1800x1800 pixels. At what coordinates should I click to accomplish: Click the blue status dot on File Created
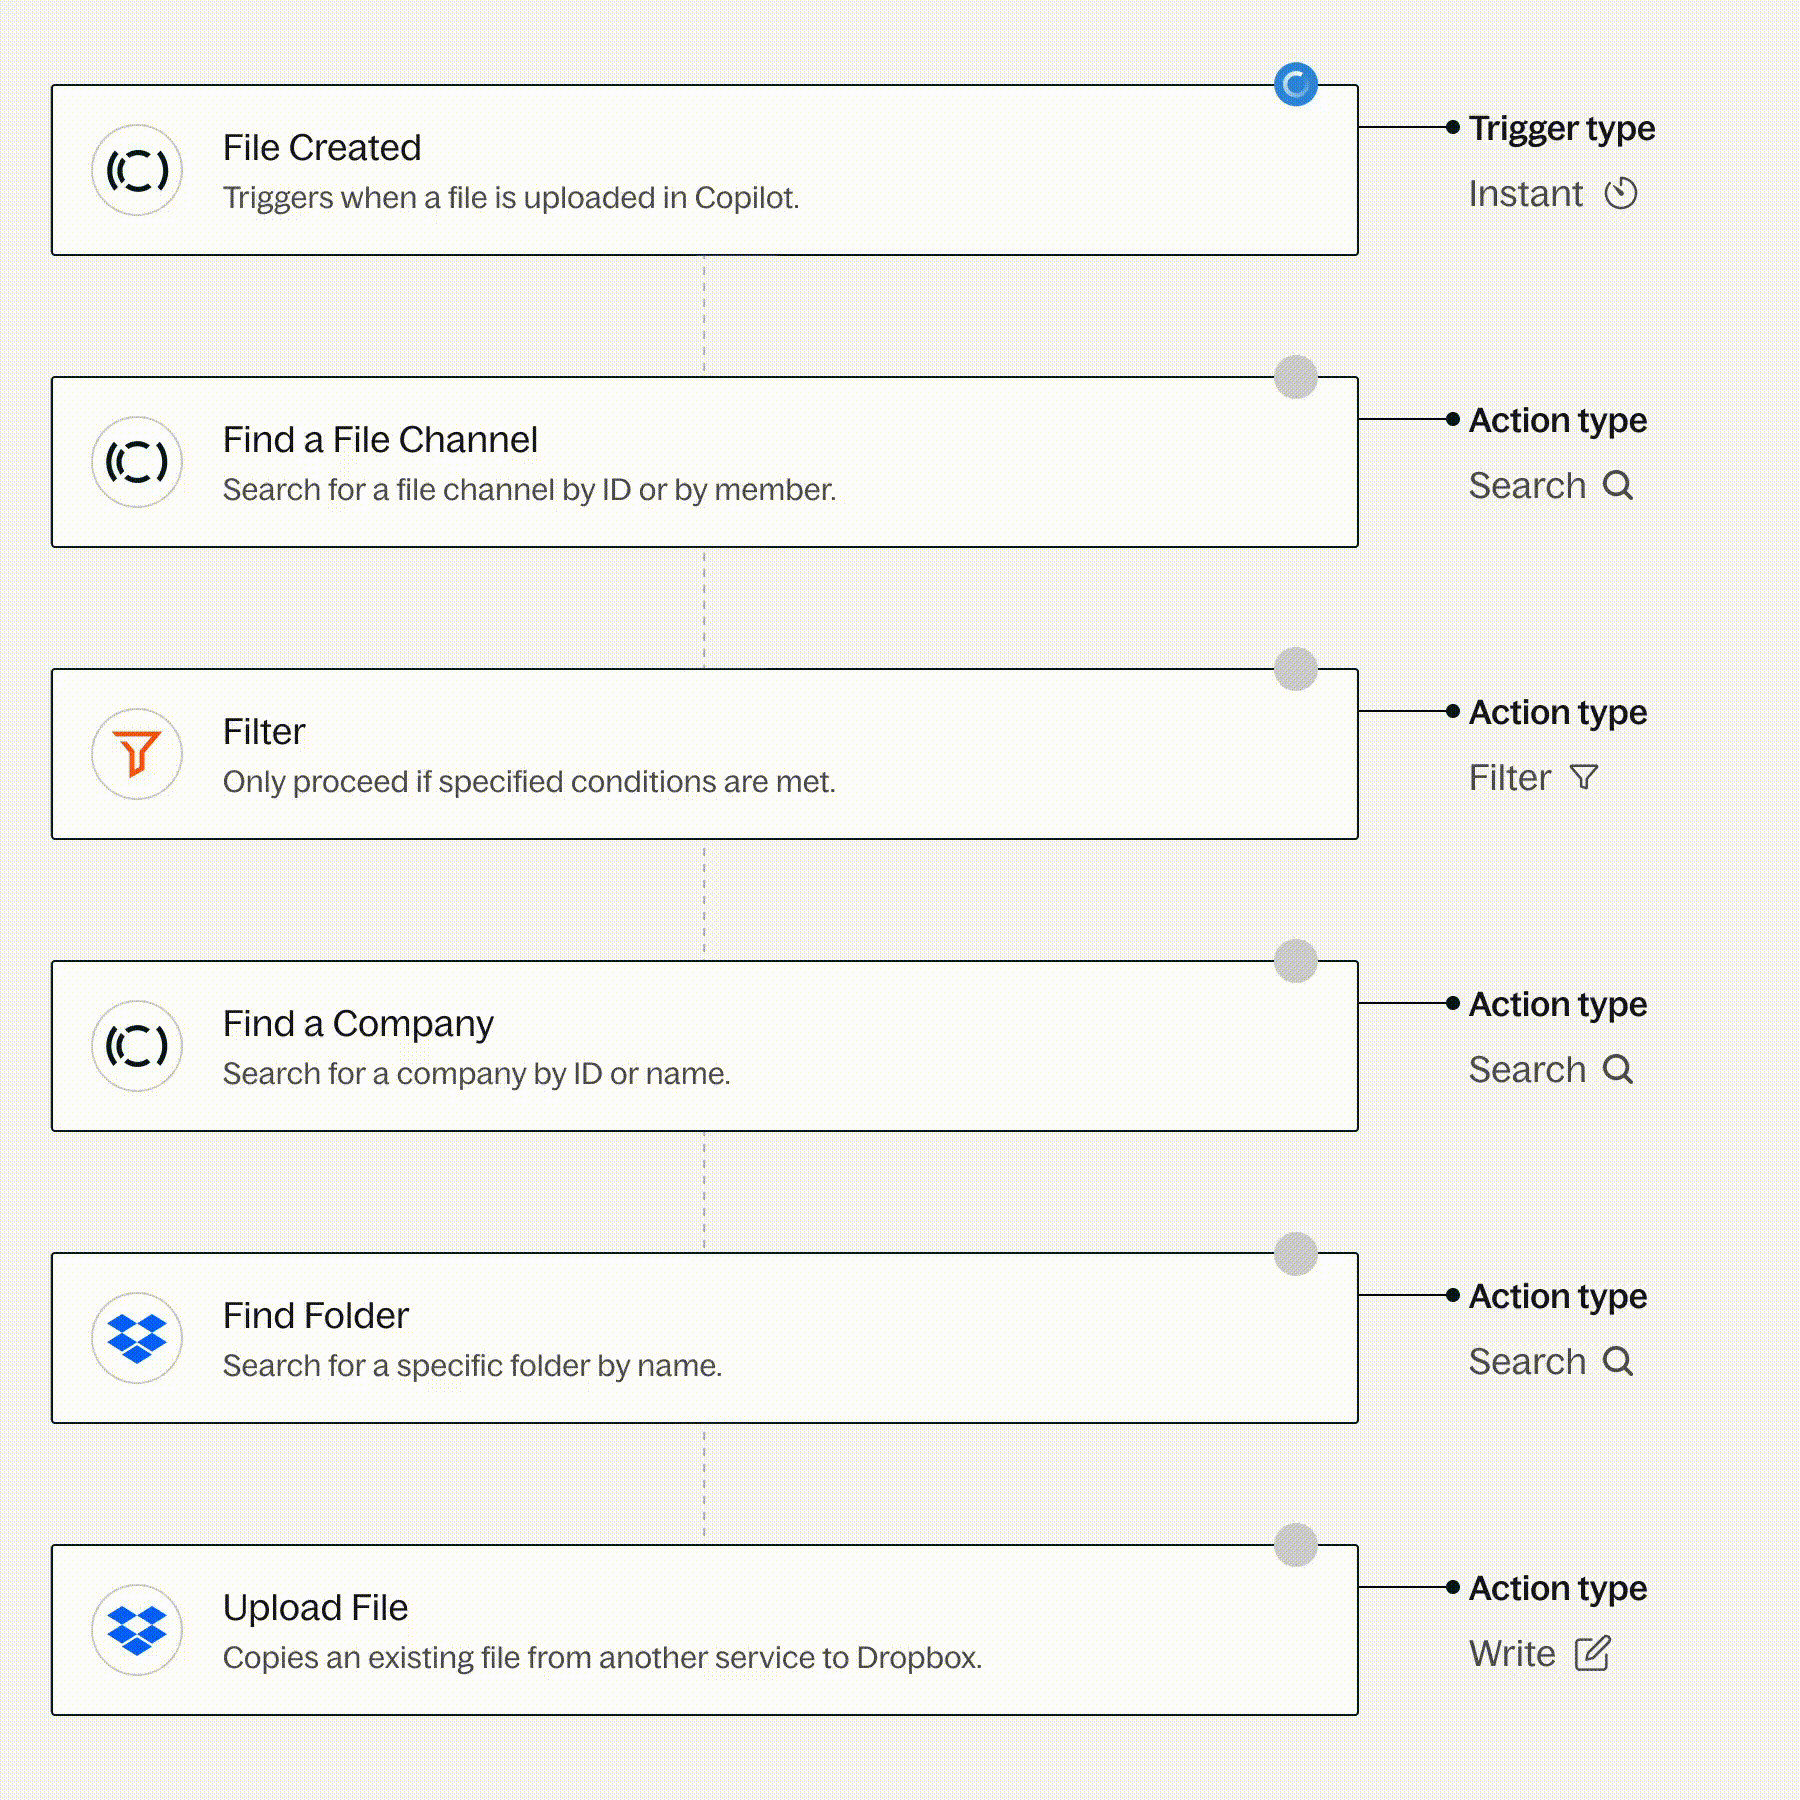coord(1296,85)
